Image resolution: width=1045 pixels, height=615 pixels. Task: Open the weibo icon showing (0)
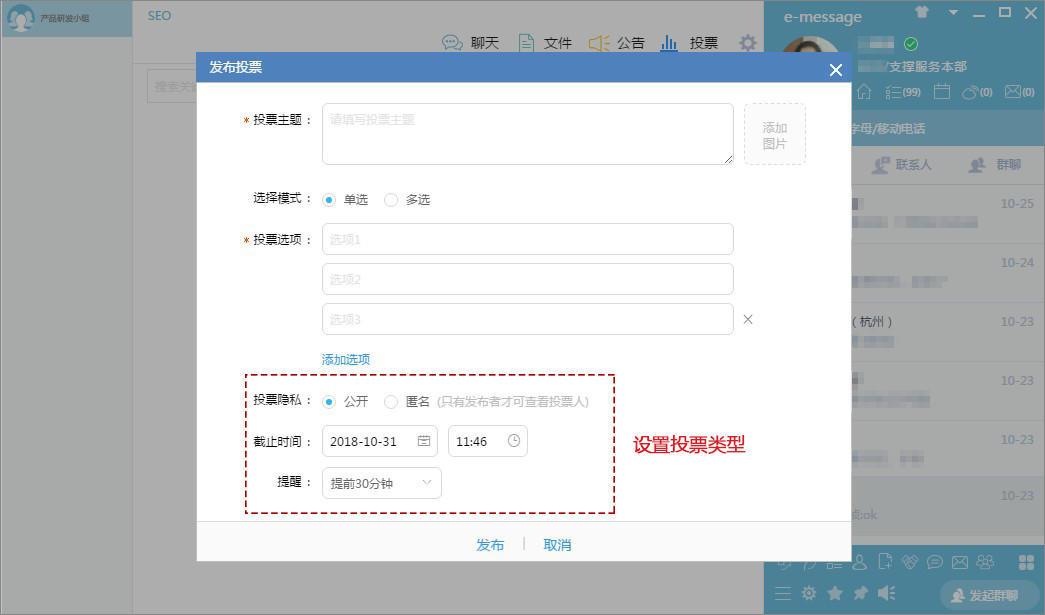click(977, 92)
